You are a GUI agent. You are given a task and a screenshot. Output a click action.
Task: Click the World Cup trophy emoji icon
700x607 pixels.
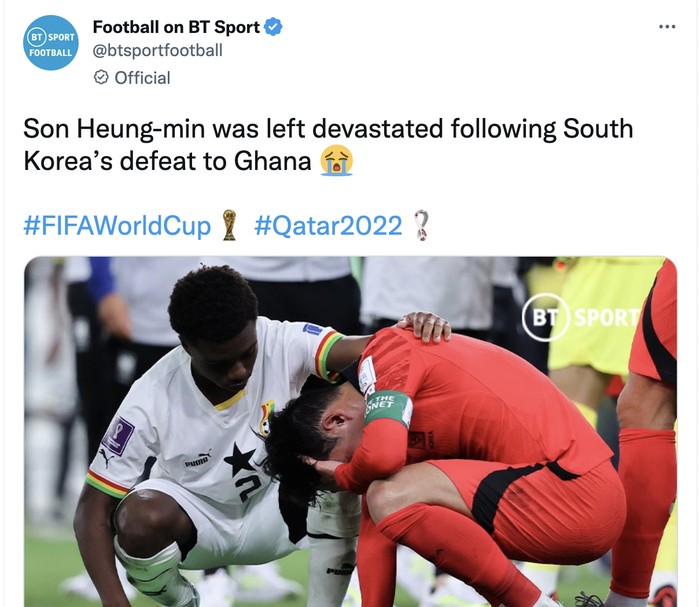pyautogui.click(x=229, y=225)
